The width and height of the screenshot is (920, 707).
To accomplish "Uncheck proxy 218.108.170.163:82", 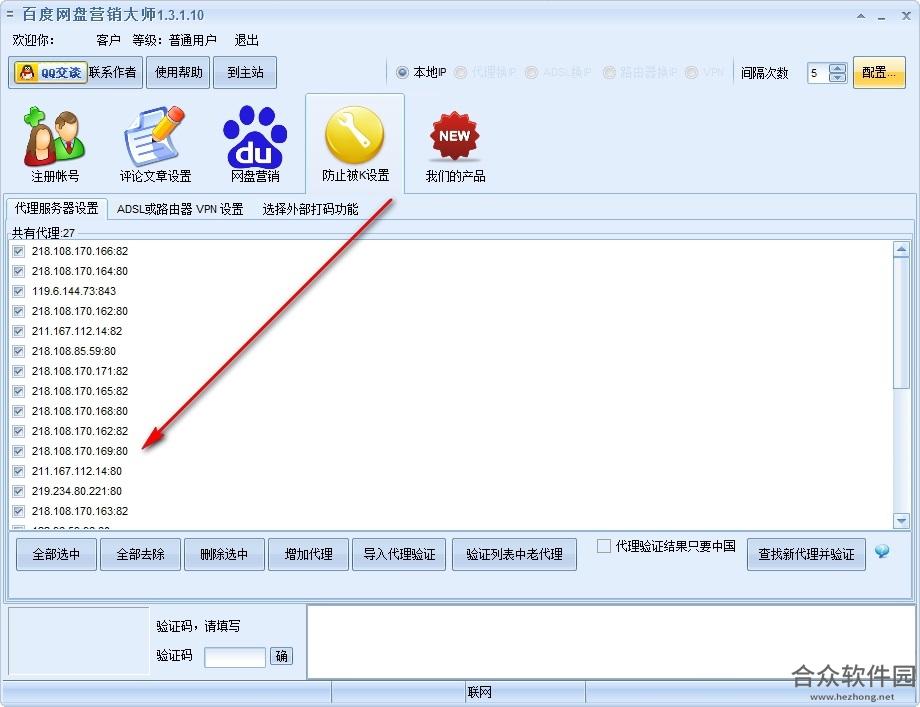I will [19, 510].
